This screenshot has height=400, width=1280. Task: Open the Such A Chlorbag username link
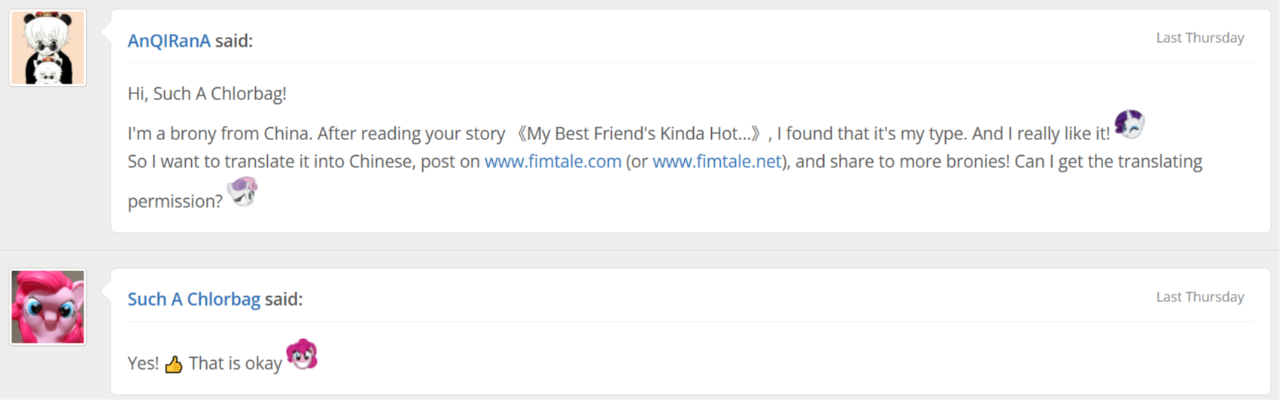point(194,299)
